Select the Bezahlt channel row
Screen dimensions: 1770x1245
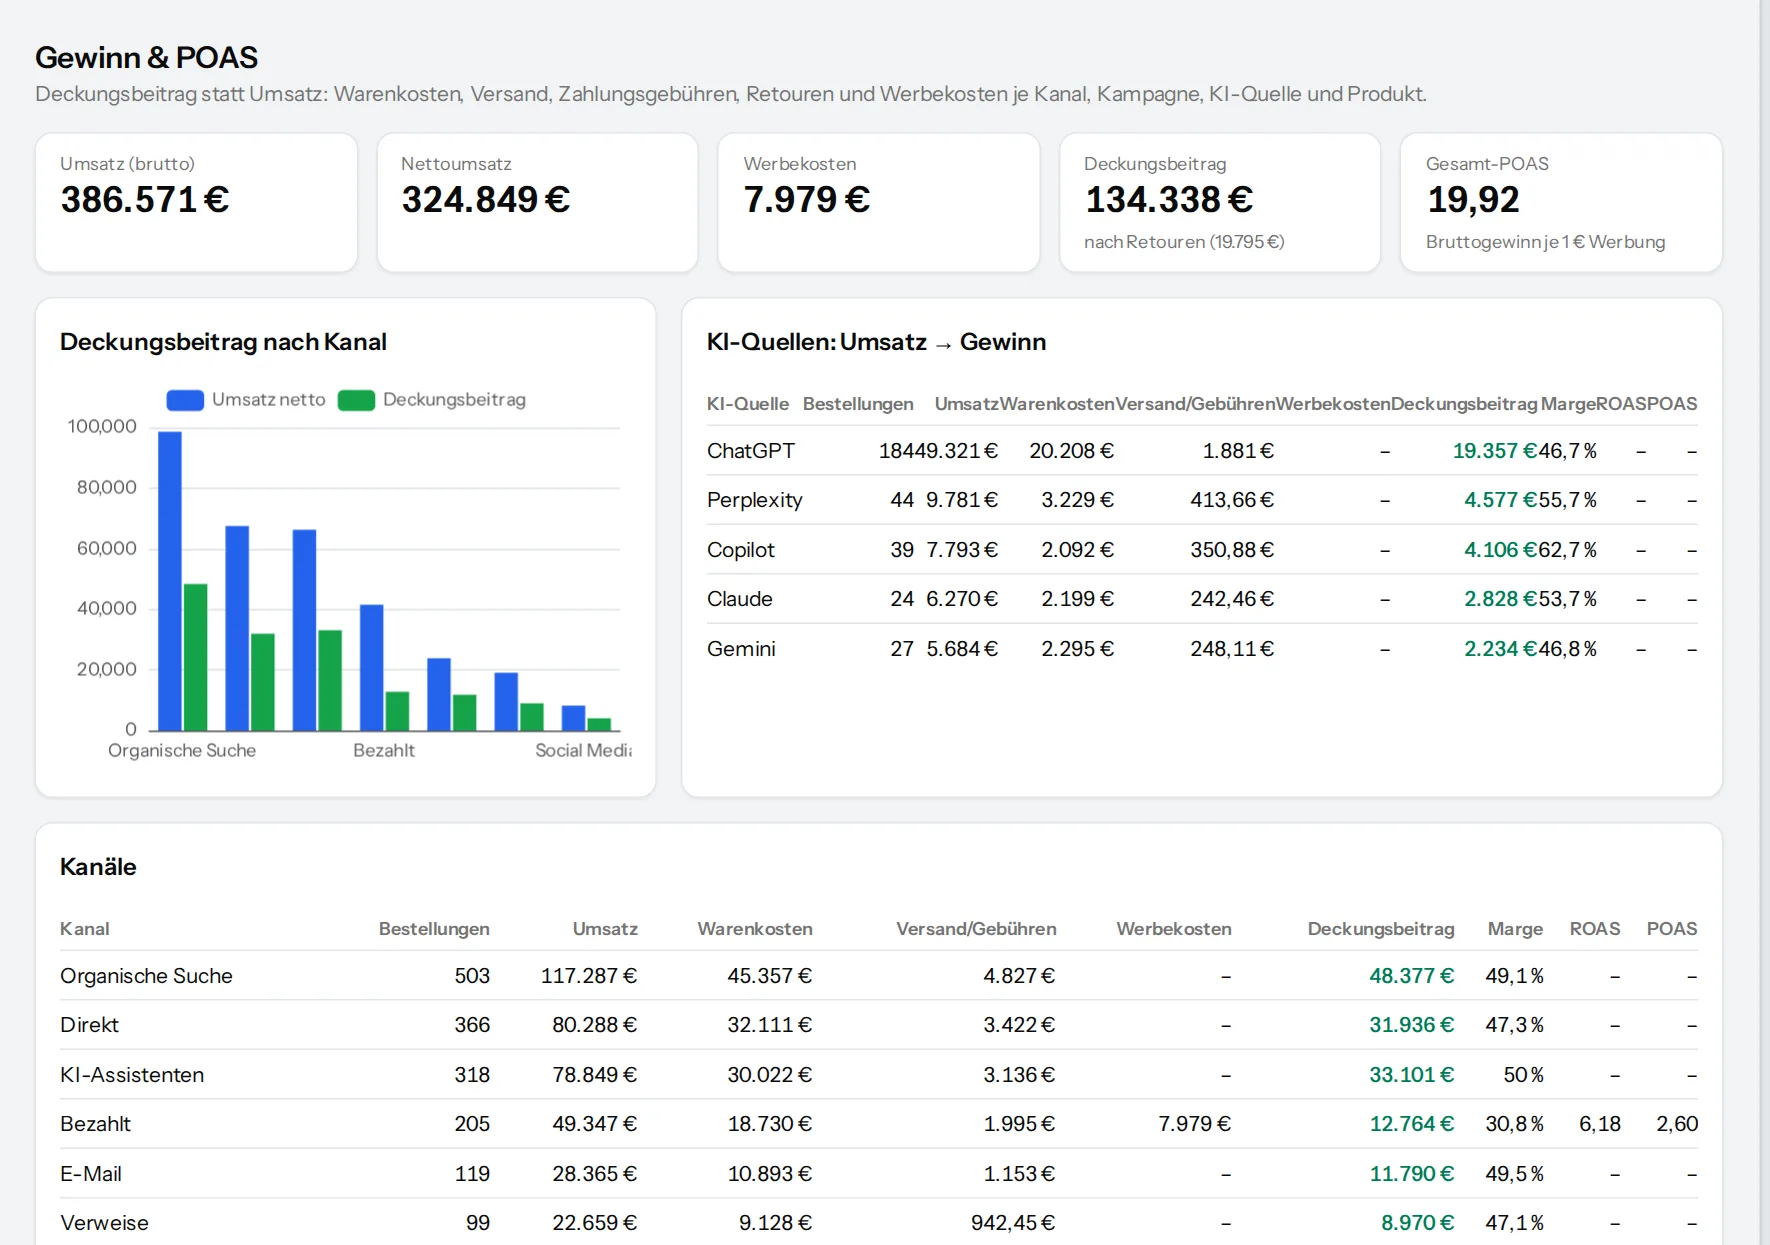pos(879,1124)
